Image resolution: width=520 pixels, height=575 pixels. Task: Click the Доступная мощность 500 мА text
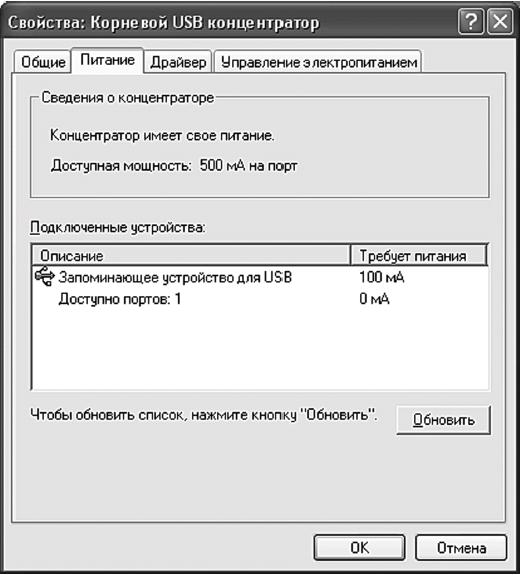tap(174, 166)
